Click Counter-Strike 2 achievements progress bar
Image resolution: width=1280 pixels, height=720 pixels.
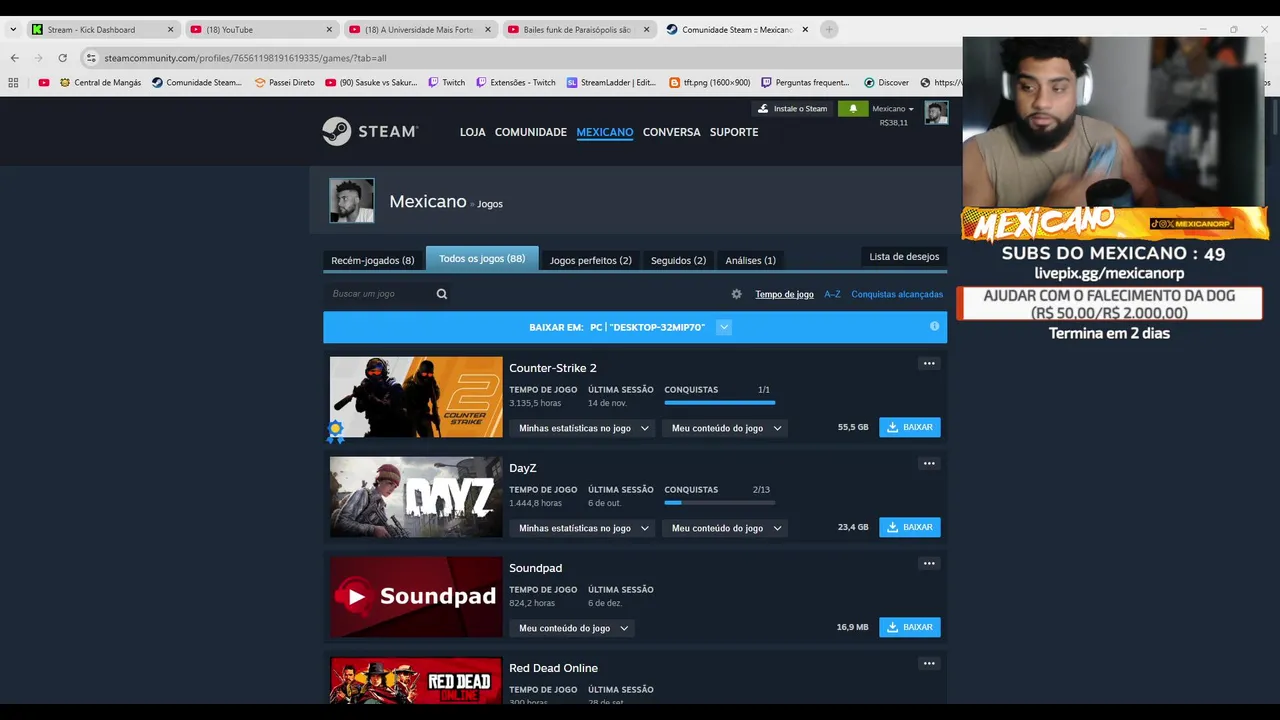[x=720, y=402]
